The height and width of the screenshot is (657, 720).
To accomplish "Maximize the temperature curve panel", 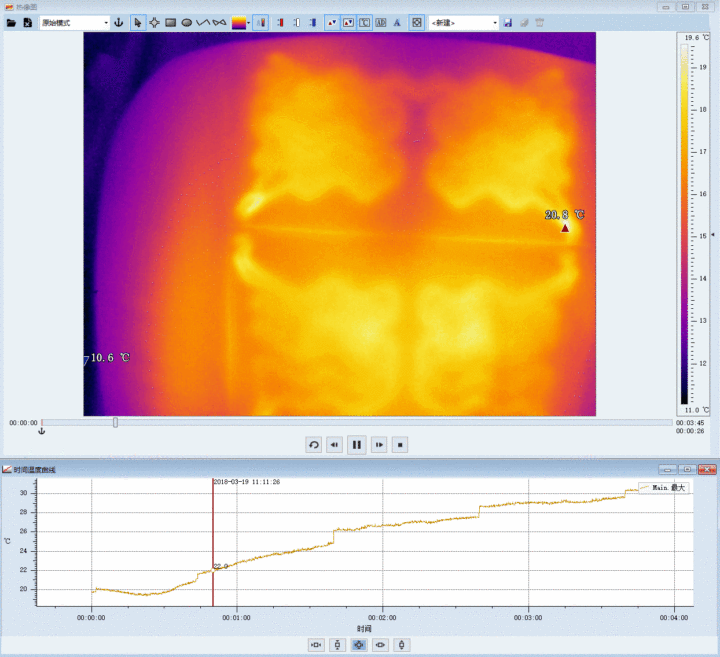I will tap(687, 469).
